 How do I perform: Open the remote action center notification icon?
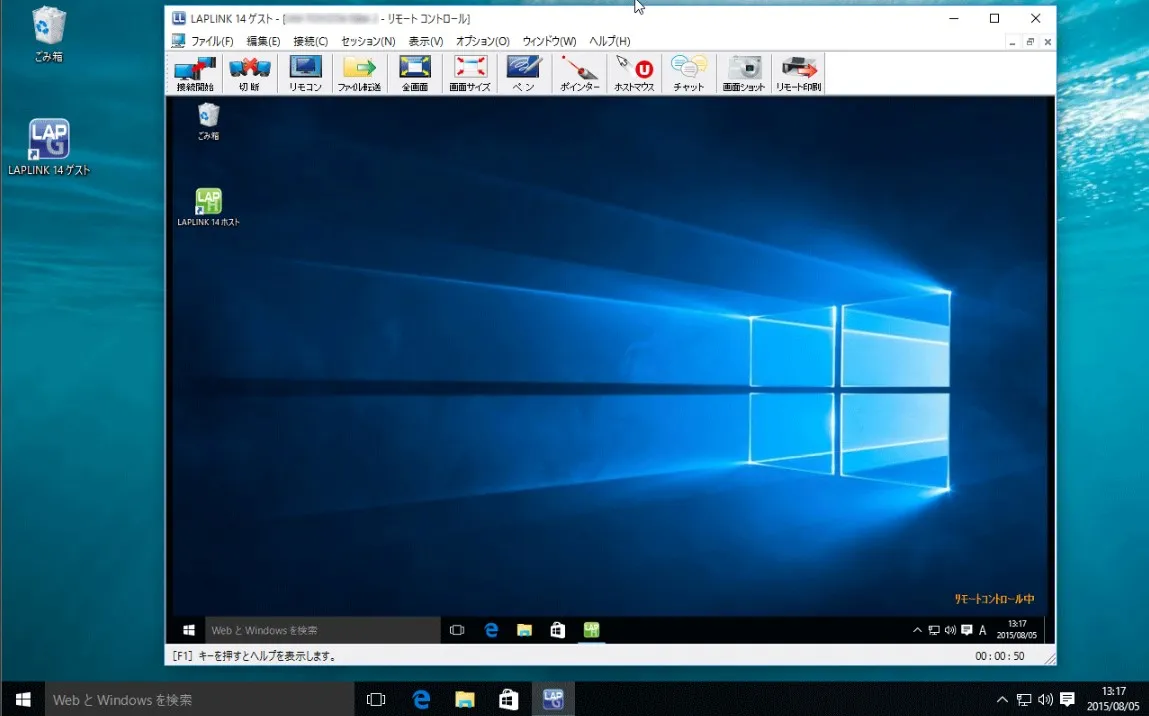(967, 630)
